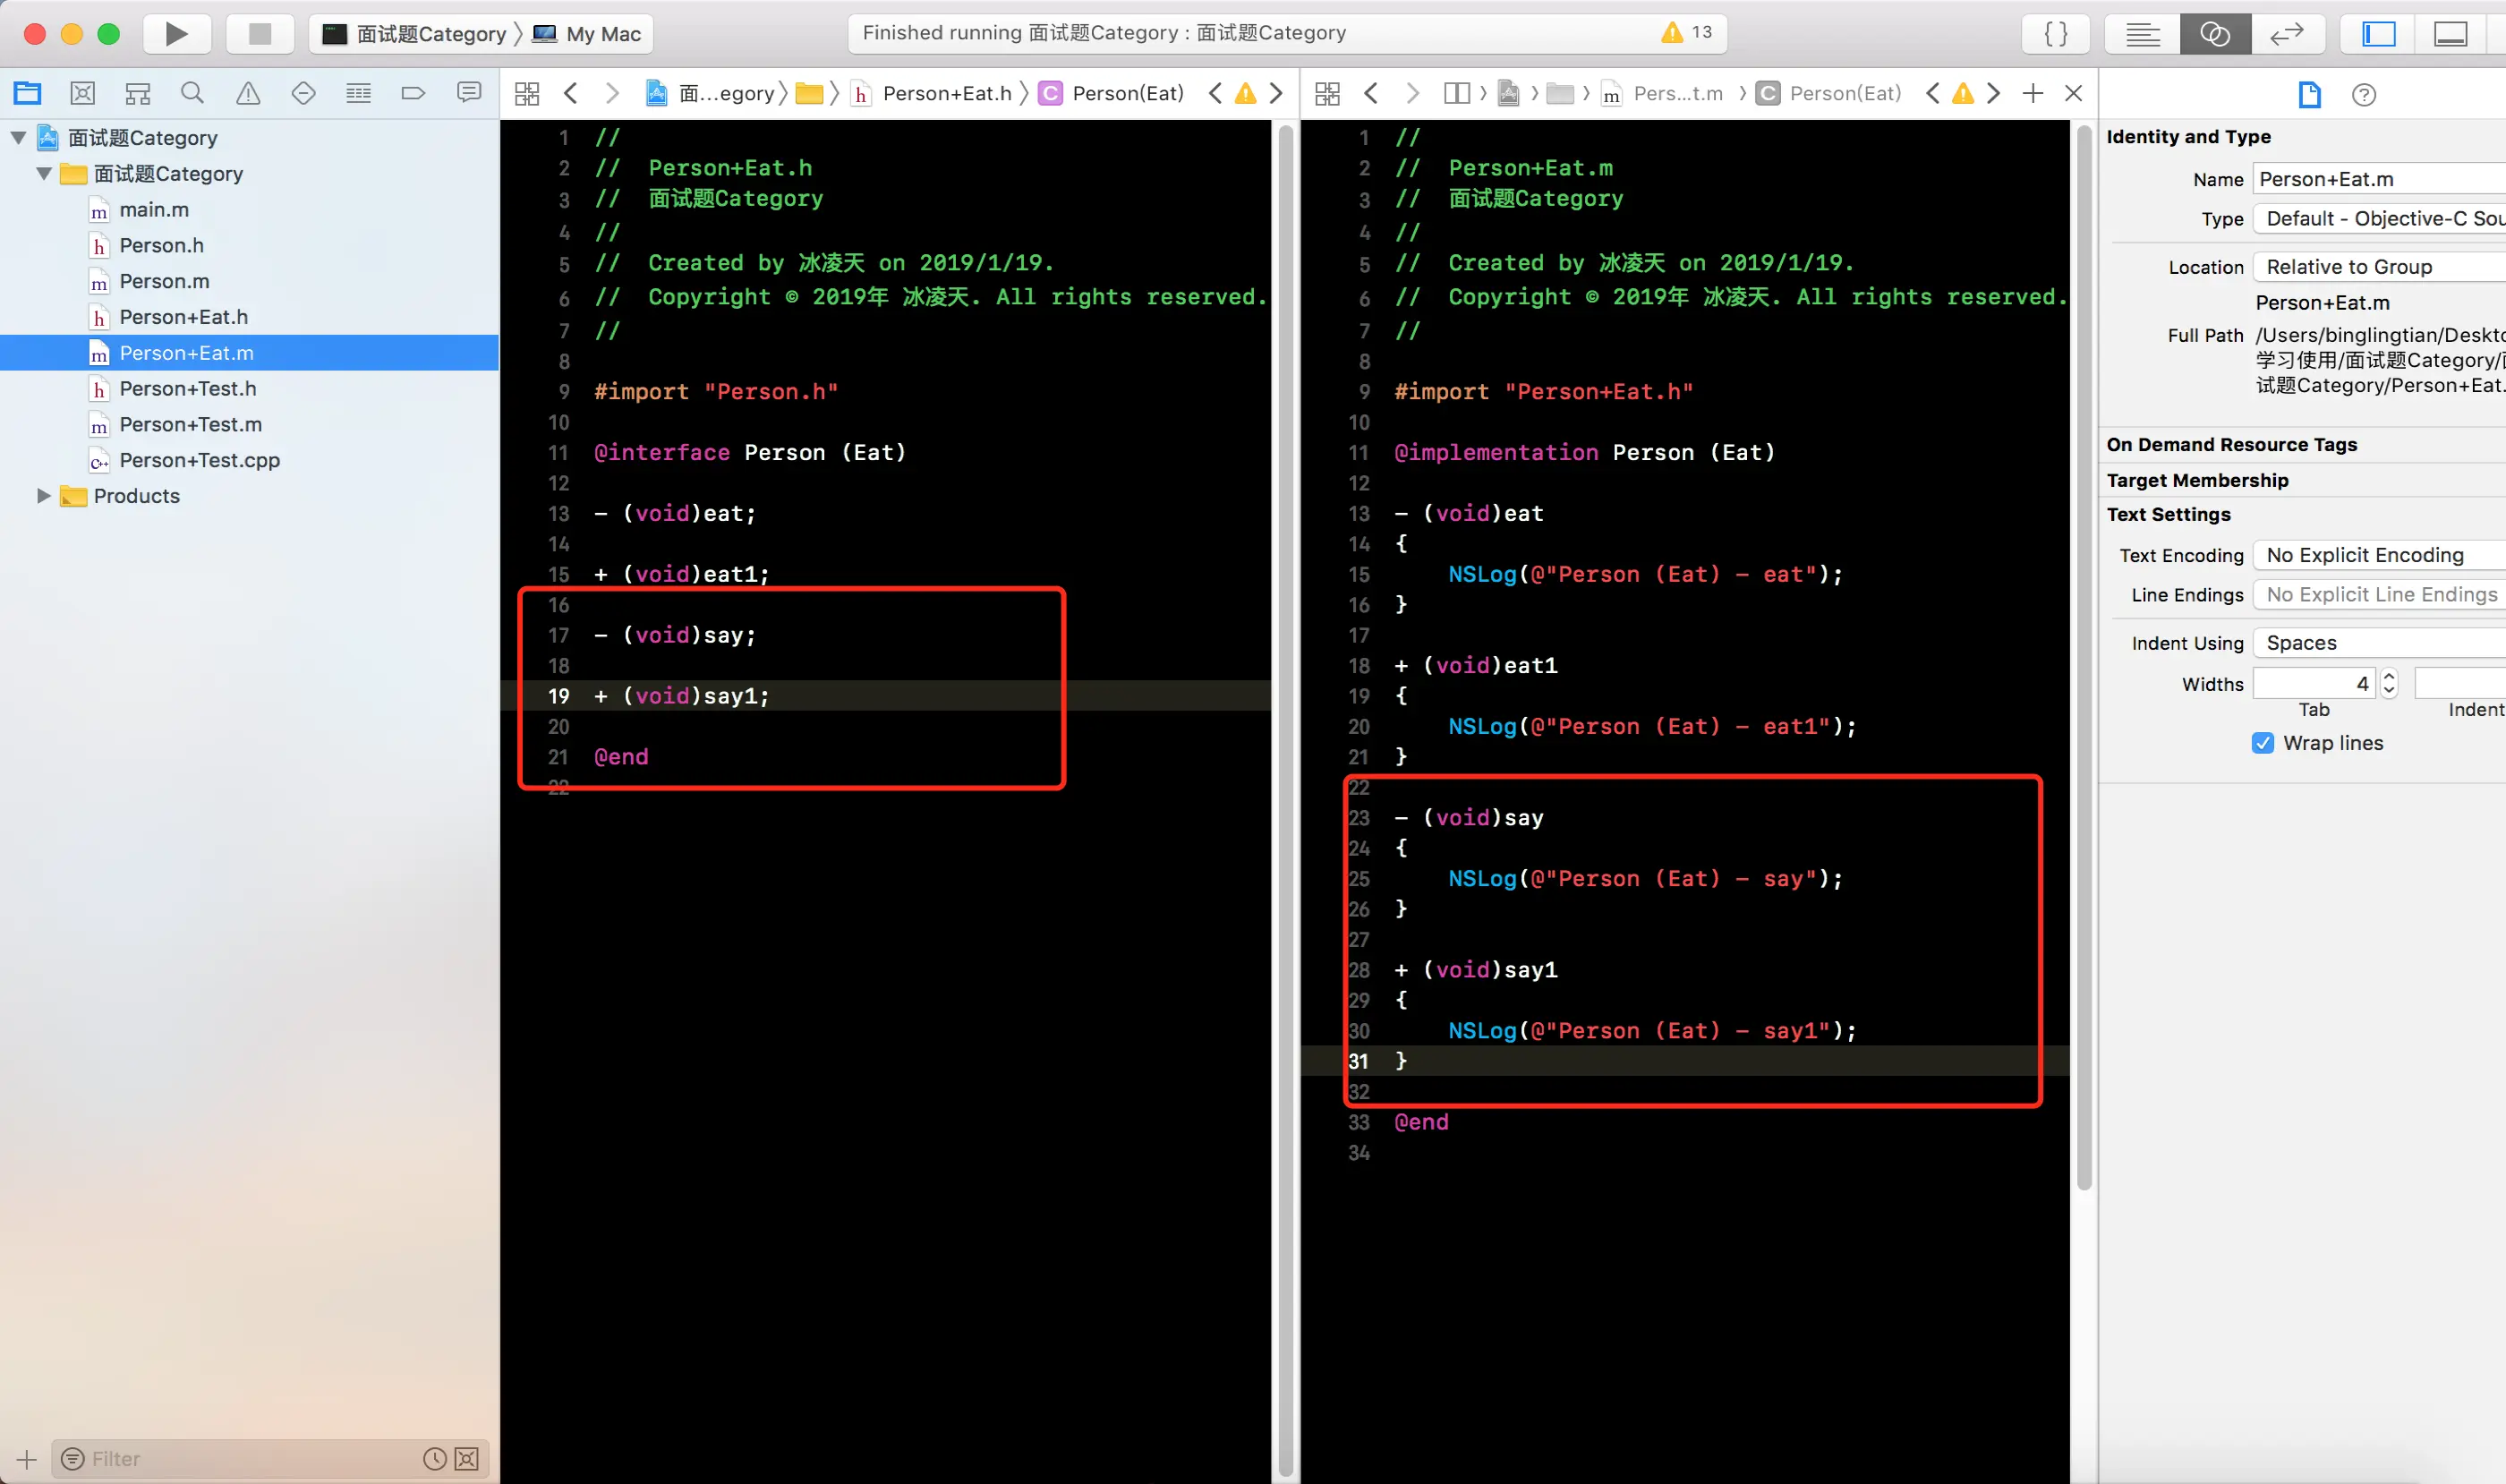This screenshot has width=2506, height=1484.
Task: Select Person+Test.cpp in file list
Action: pos(199,460)
